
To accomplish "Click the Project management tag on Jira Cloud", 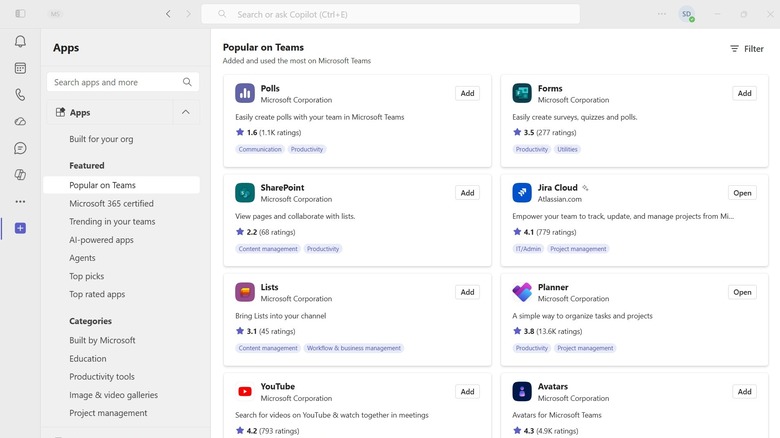I will pyautogui.click(x=578, y=249).
